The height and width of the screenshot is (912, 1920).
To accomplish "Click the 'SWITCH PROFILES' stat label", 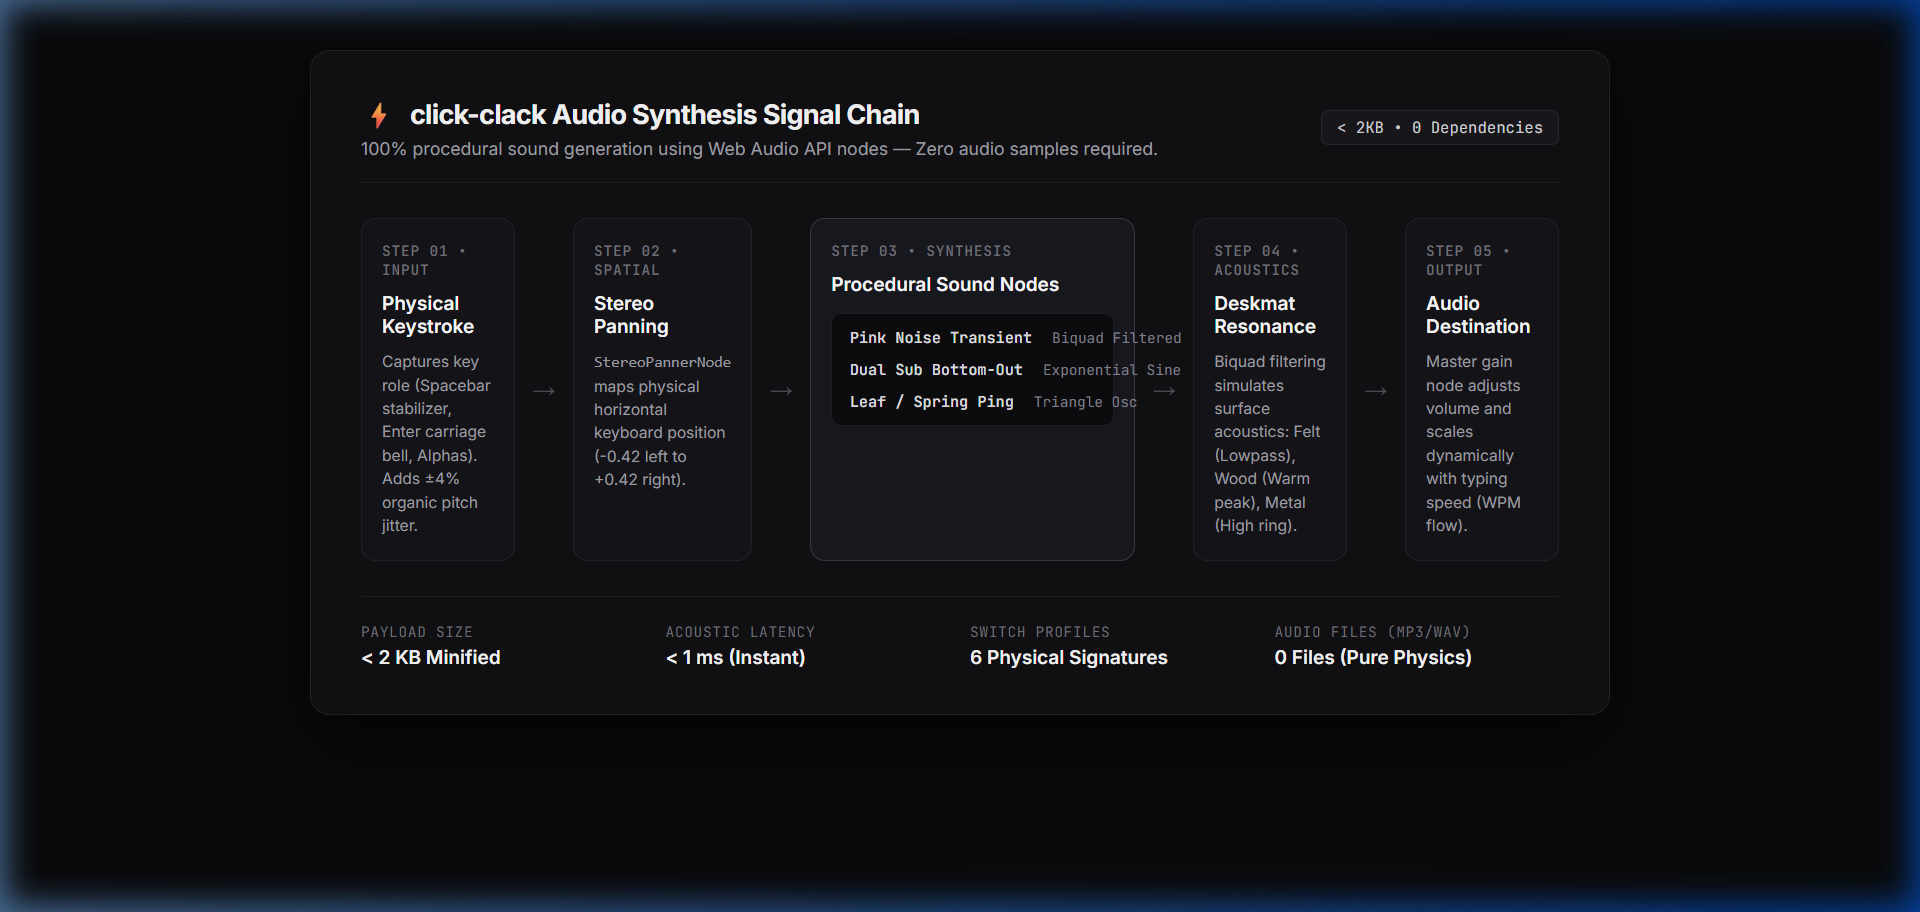I will (x=1040, y=632).
